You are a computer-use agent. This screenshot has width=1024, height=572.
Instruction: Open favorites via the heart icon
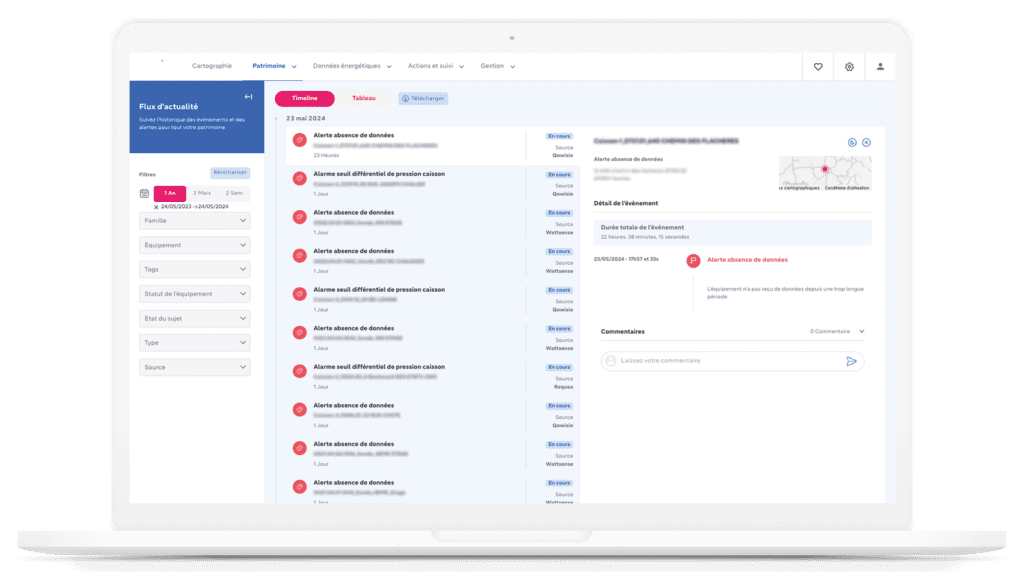pos(818,67)
